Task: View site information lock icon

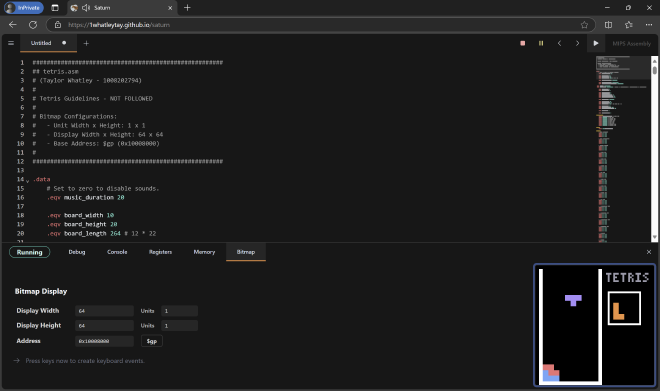Action: click(58, 25)
